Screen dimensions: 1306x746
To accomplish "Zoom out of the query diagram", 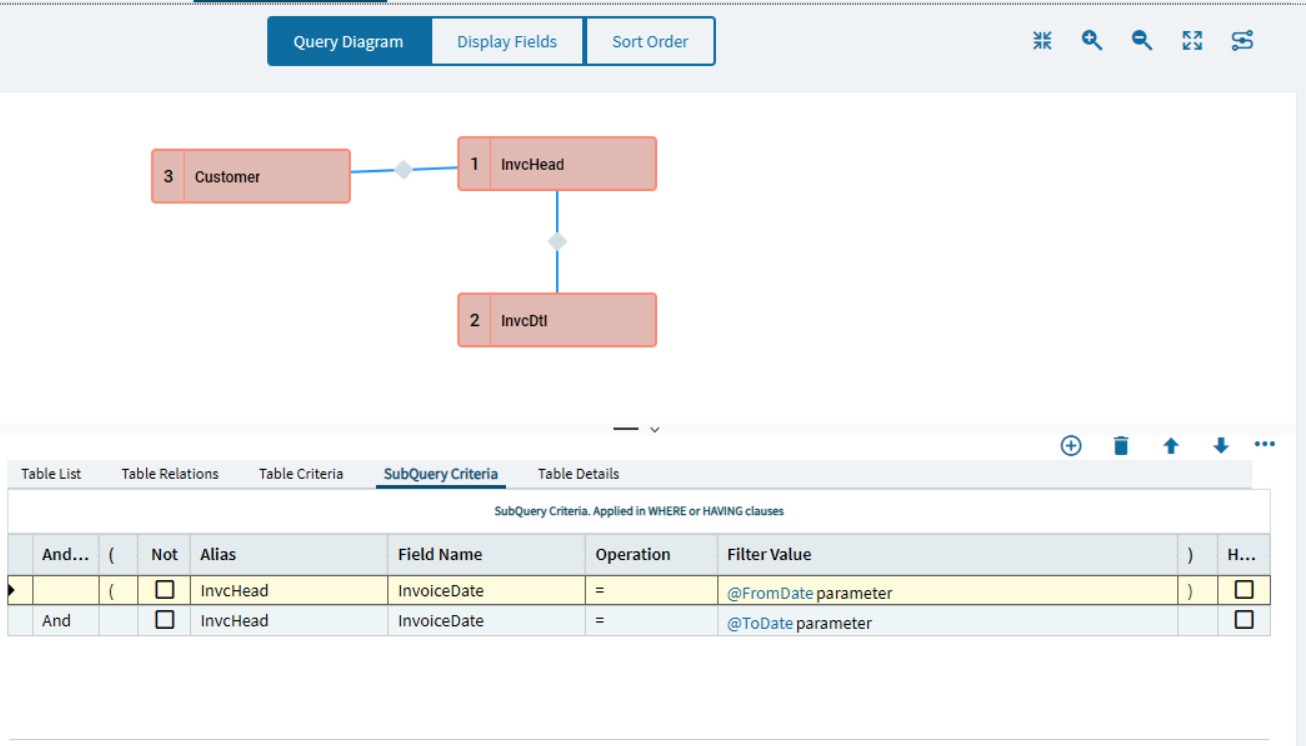I will [x=1142, y=41].
